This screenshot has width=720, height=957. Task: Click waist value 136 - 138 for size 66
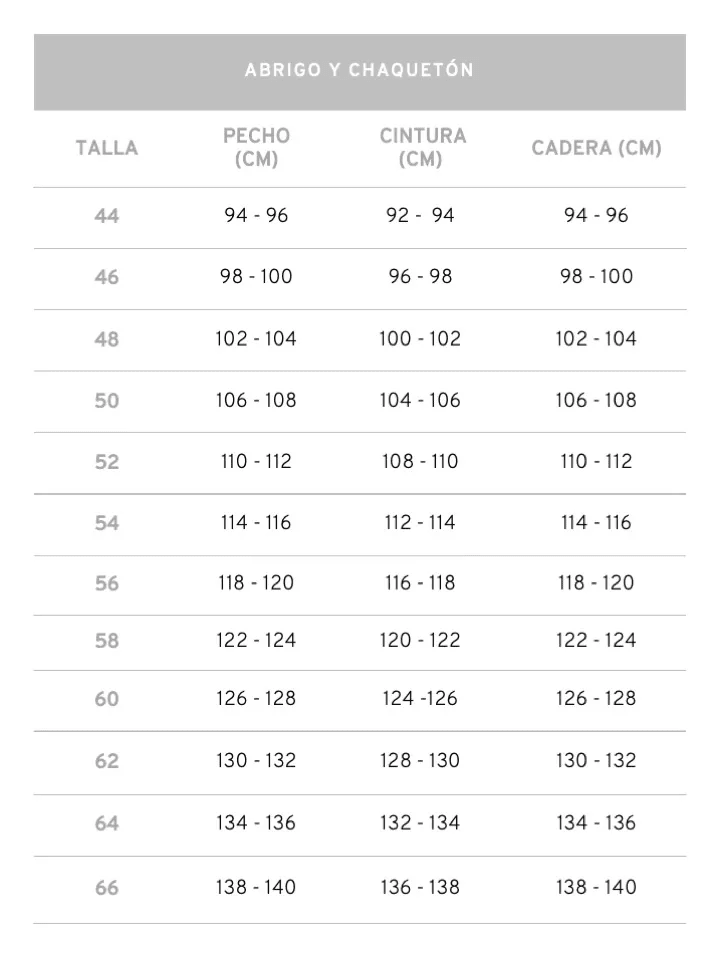click(420, 888)
